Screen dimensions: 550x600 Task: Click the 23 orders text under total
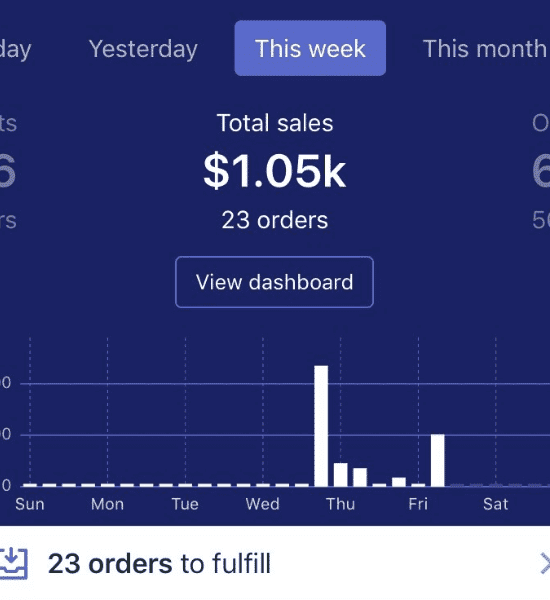tap(275, 220)
